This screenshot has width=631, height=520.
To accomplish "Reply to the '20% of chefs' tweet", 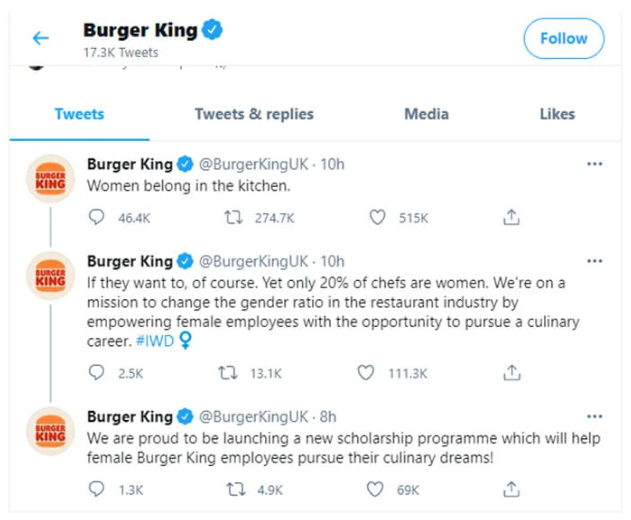I will pyautogui.click(x=97, y=372).
